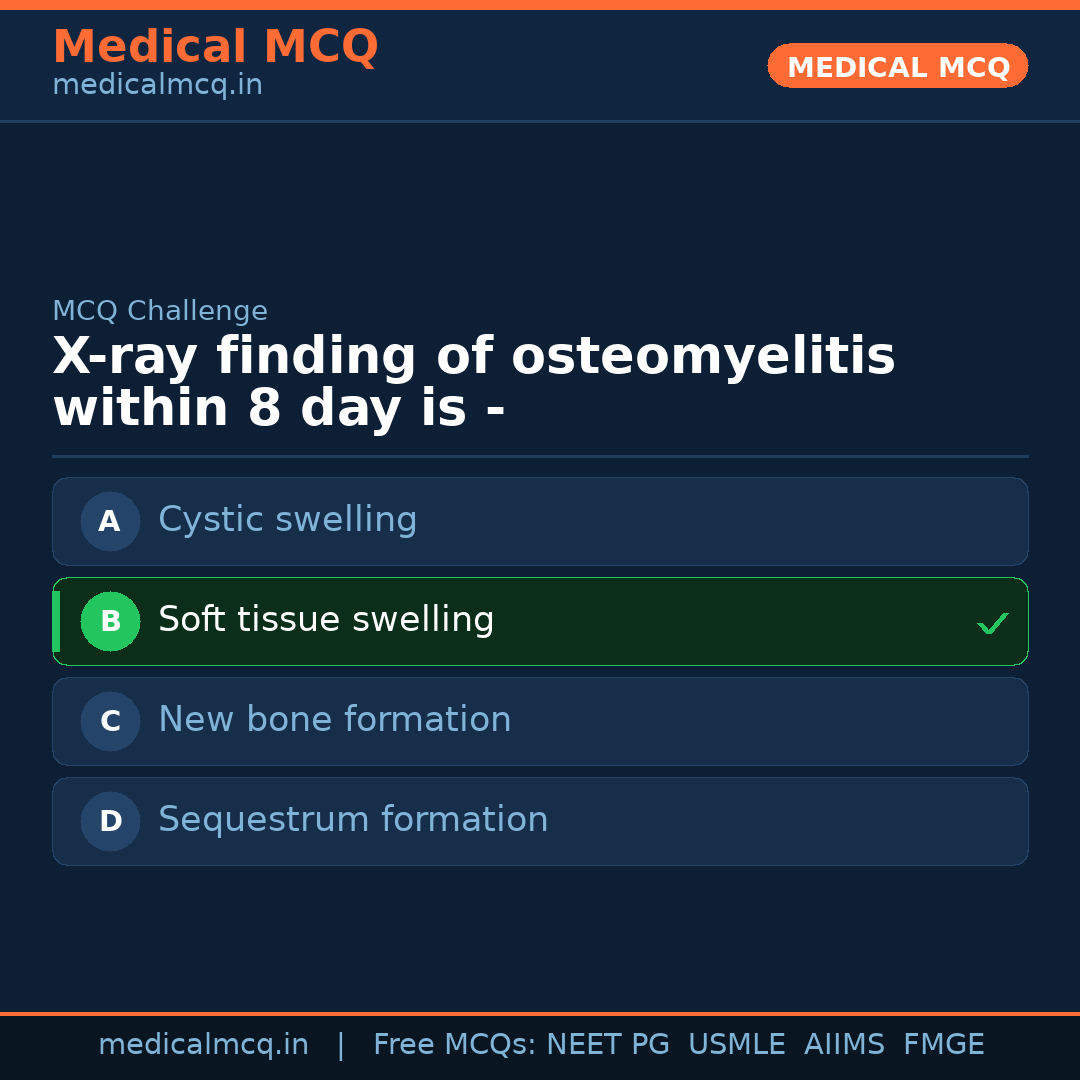This screenshot has width=1080, height=1080.
Task: Open the medicalmcq.in link in the header
Action: (x=157, y=86)
